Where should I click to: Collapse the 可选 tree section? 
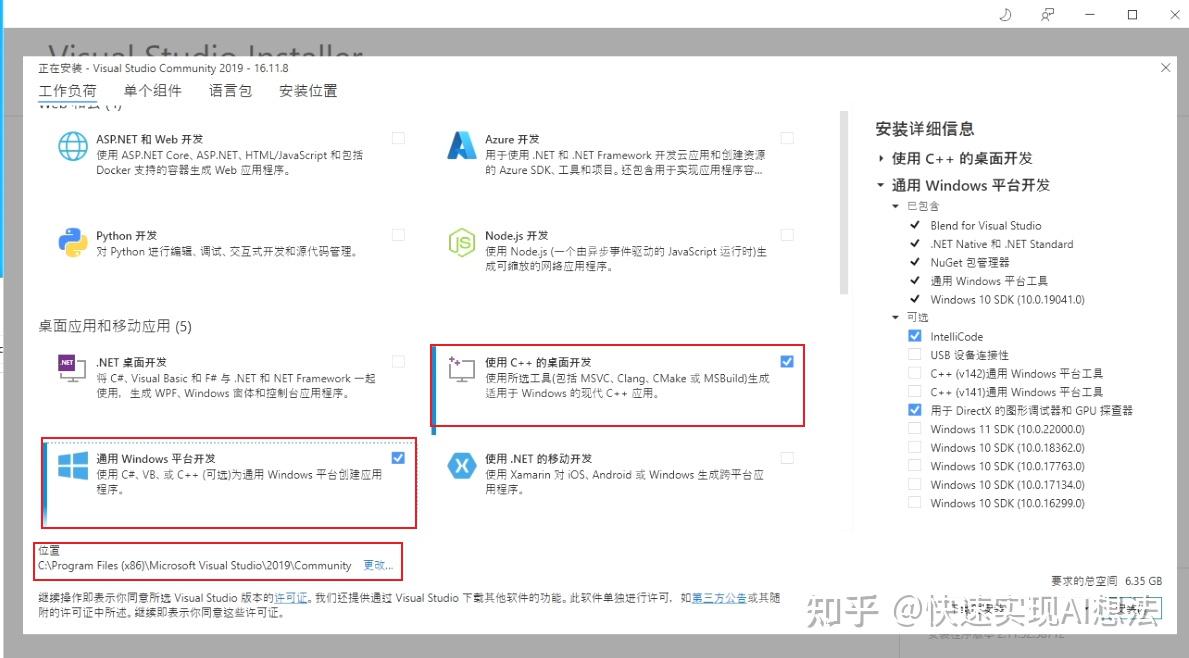pyautogui.click(x=896, y=317)
